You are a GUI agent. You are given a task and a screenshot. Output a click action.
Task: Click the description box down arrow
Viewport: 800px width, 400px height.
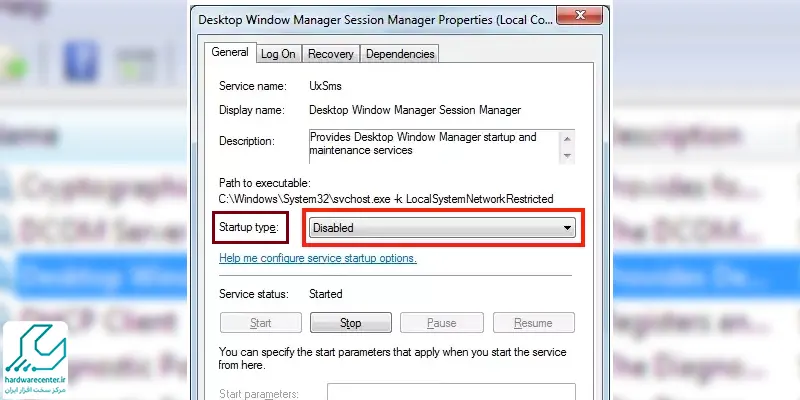pos(567,155)
